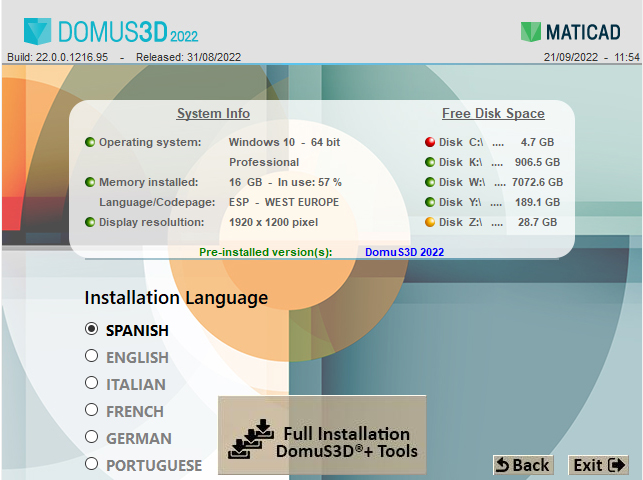The height and width of the screenshot is (480, 643).
Task: Choose ITALIAN radio button
Action: click(x=91, y=383)
